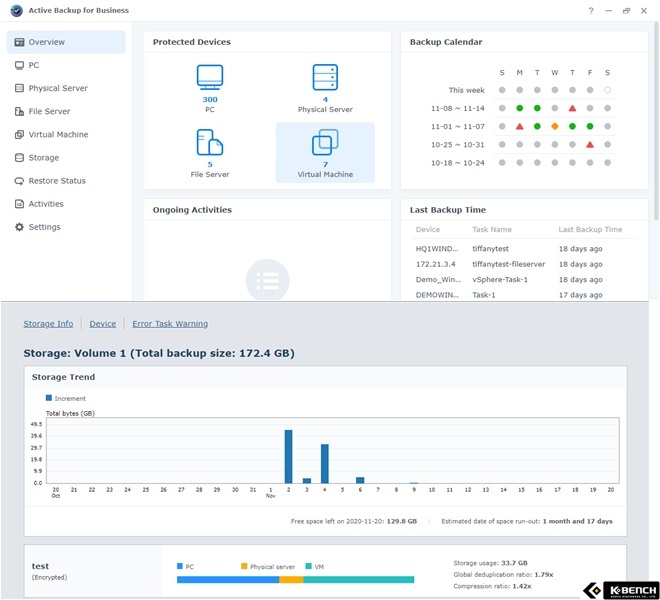Open the Device link
660x600 pixels.
coord(103,324)
